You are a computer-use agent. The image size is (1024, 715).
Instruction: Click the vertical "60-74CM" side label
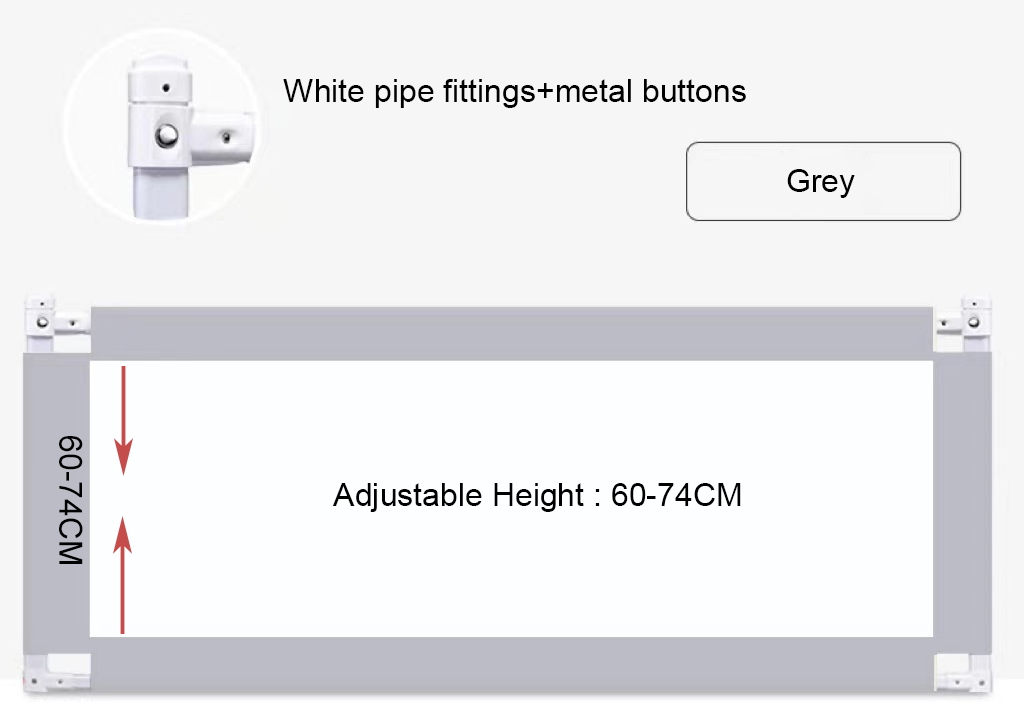(x=68, y=500)
